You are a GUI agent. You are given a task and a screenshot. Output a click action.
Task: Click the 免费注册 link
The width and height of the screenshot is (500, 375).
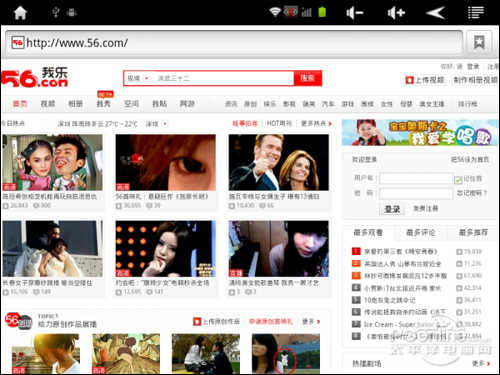click(x=426, y=209)
